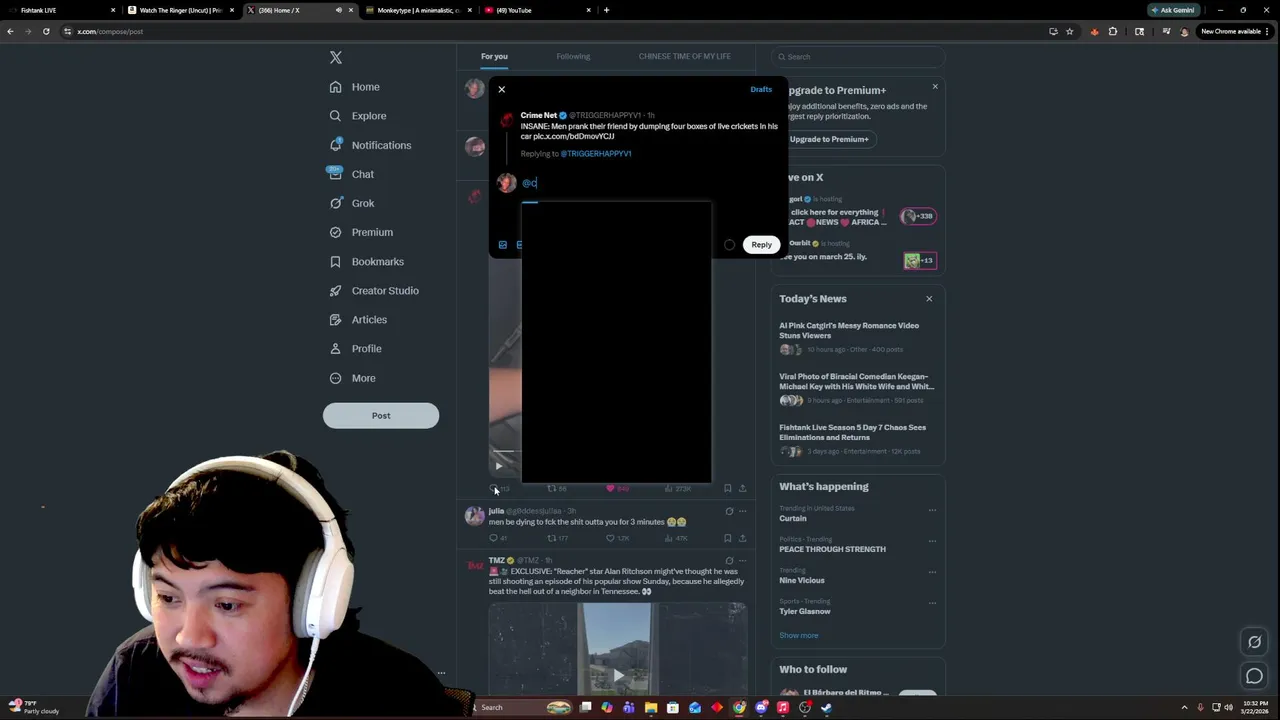Image resolution: width=1280 pixels, height=720 pixels.
Task: Close the Today's News panel
Action: pos(929,299)
